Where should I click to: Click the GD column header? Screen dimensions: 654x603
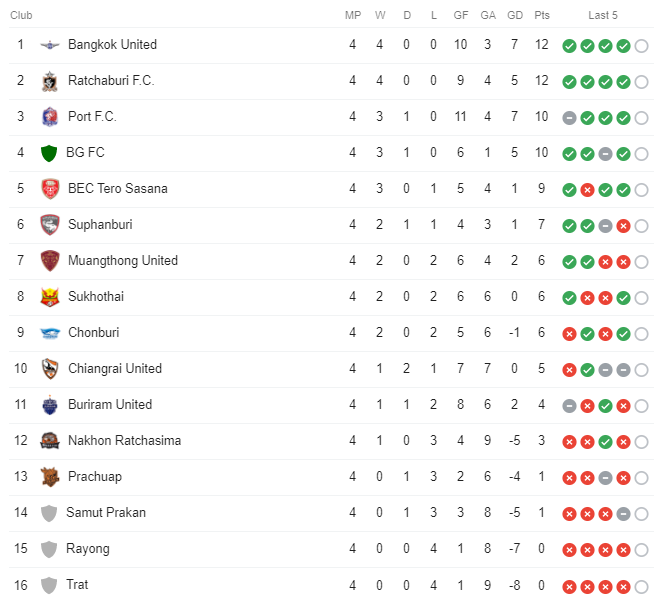coord(515,15)
